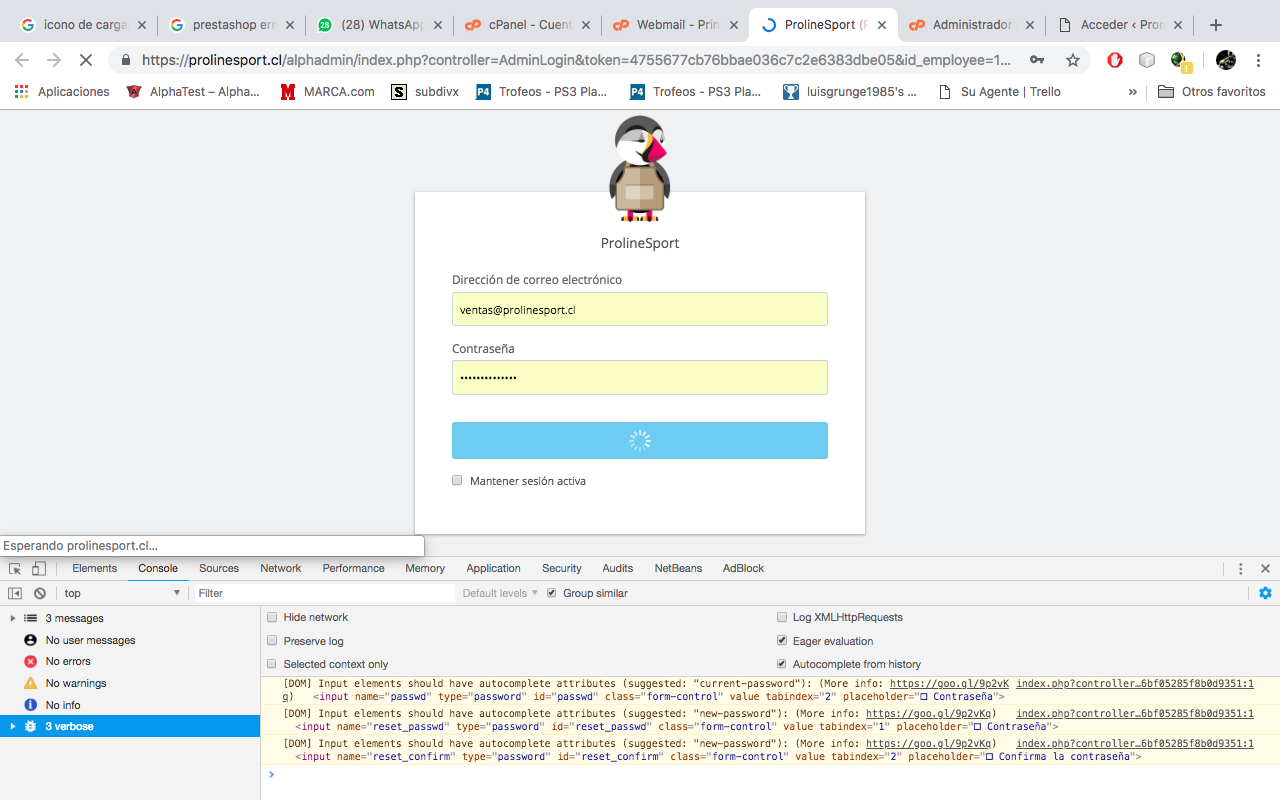Toggle the DevTools device toolbar
This screenshot has width=1280, height=800.
(x=39, y=569)
